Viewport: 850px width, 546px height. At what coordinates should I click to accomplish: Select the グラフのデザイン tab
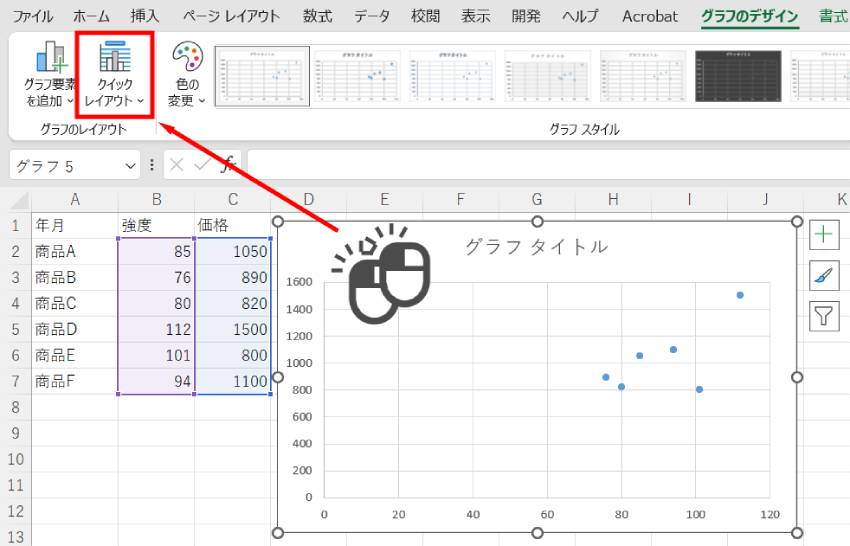(750, 16)
